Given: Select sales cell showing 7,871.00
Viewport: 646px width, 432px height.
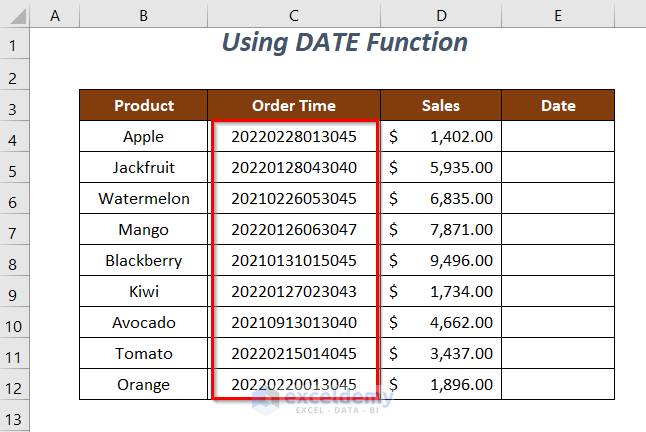Looking at the screenshot, I should 441,230.
